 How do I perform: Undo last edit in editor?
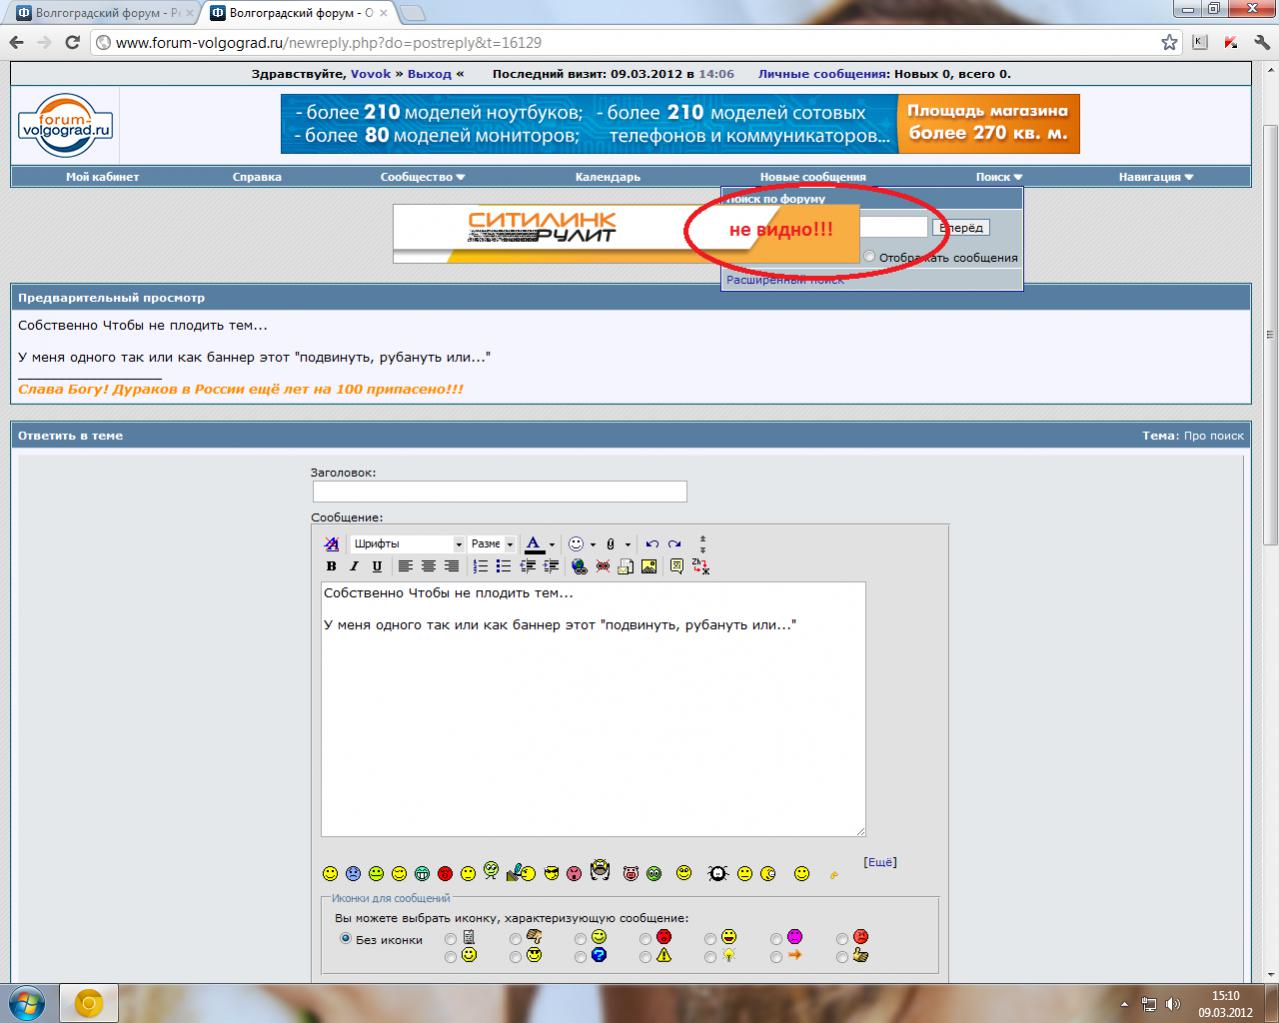click(x=652, y=544)
